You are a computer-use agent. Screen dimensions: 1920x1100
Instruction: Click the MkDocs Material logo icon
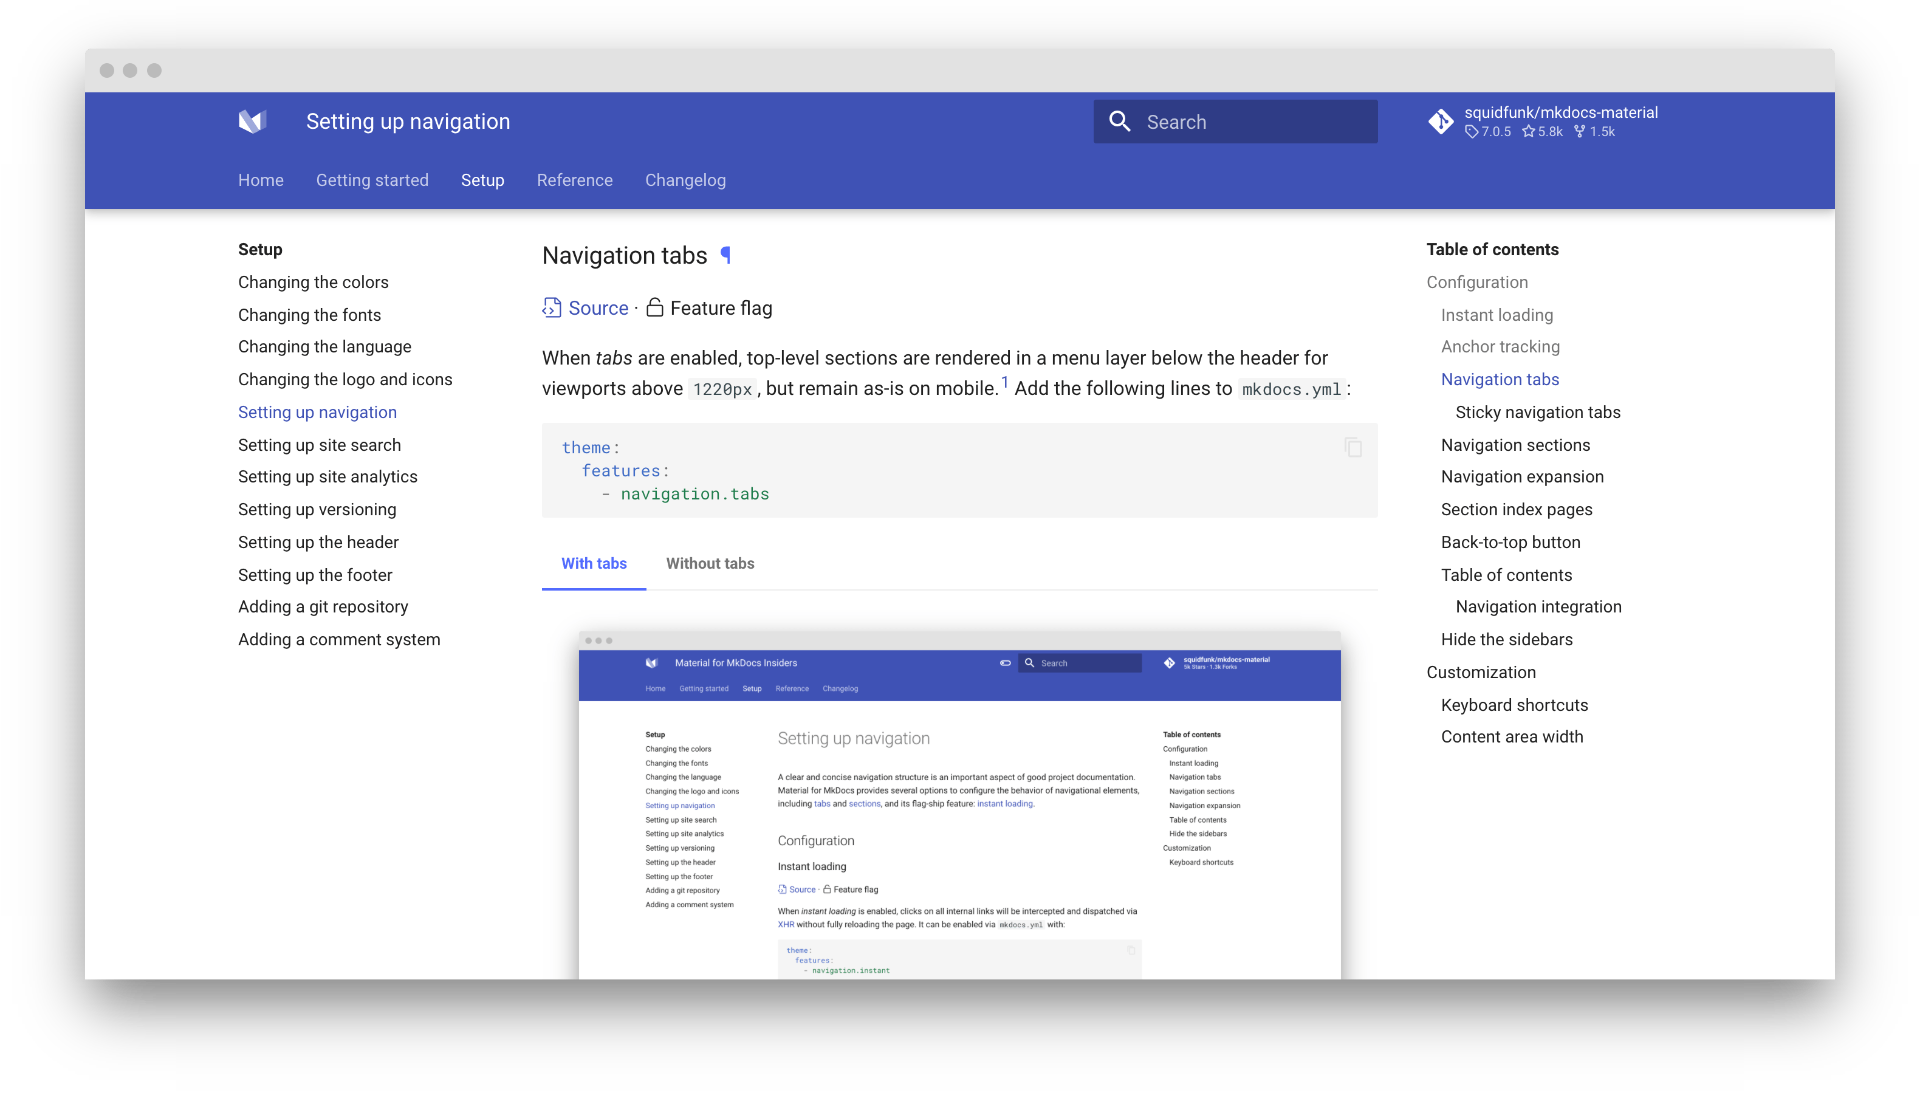(251, 121)
